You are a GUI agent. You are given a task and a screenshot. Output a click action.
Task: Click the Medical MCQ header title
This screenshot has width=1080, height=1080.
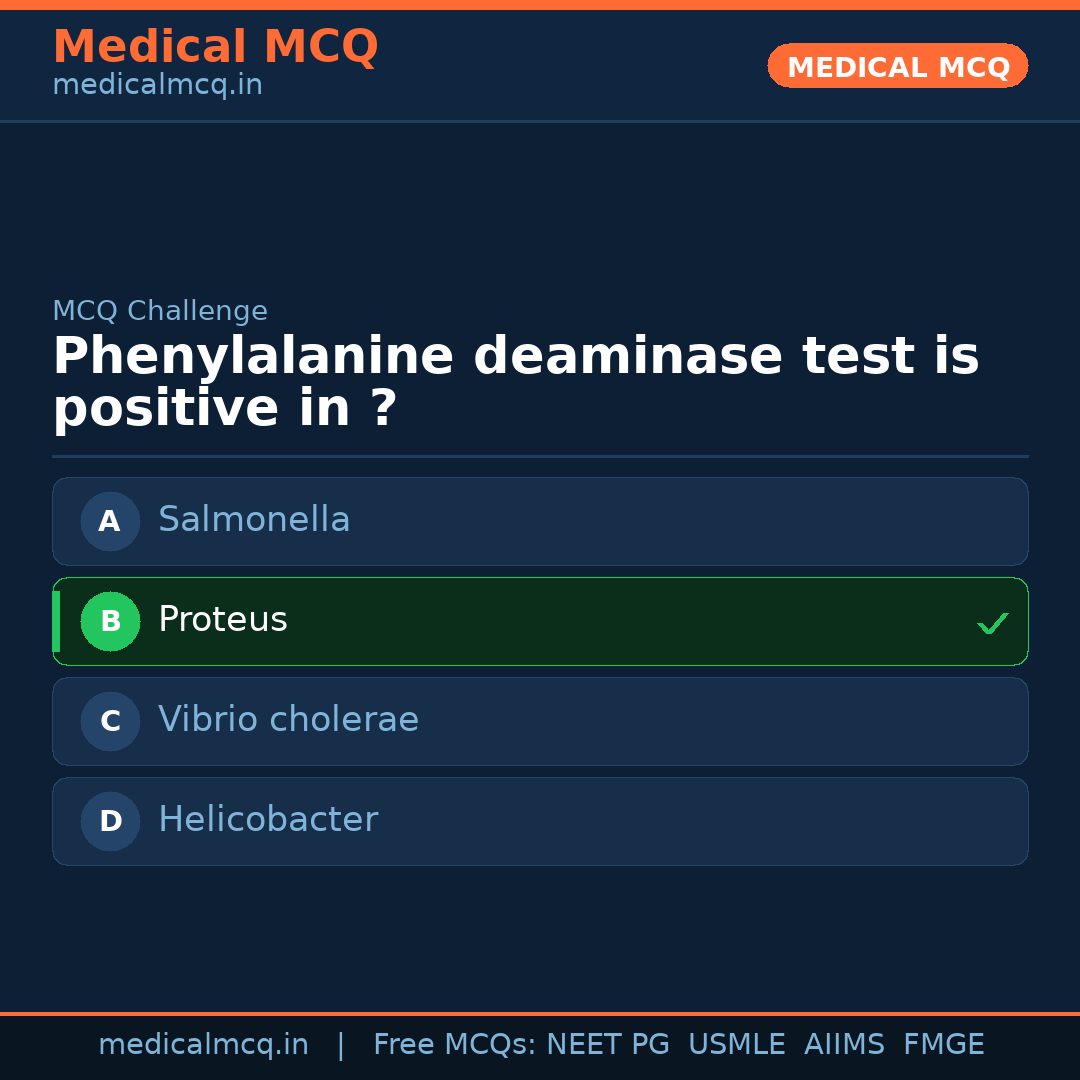215,47
